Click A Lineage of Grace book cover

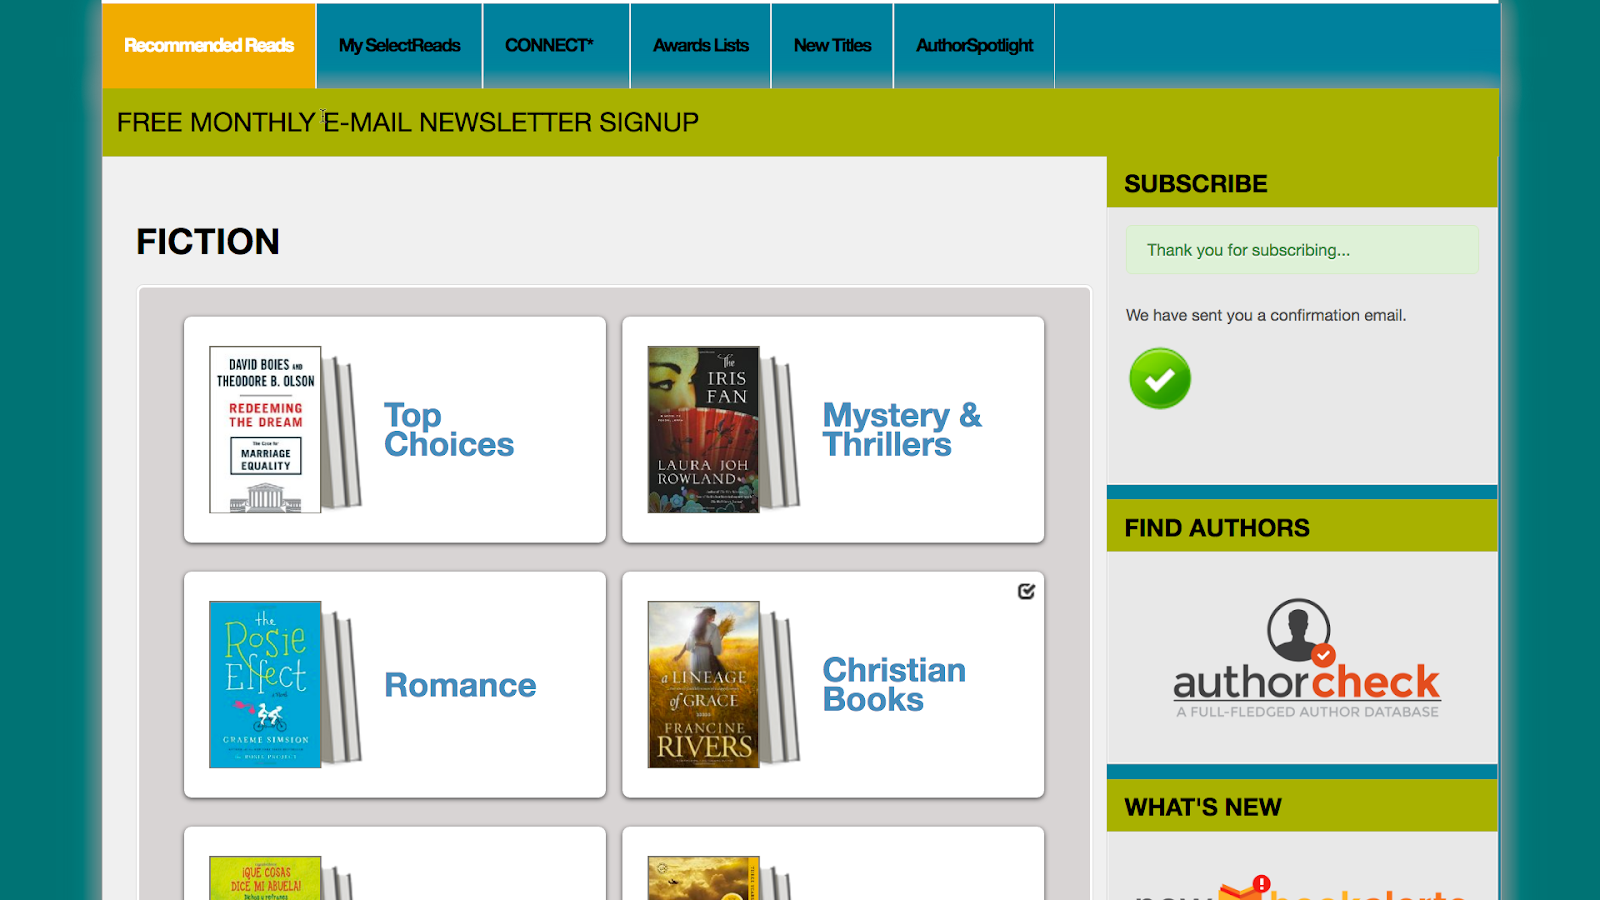703,685
